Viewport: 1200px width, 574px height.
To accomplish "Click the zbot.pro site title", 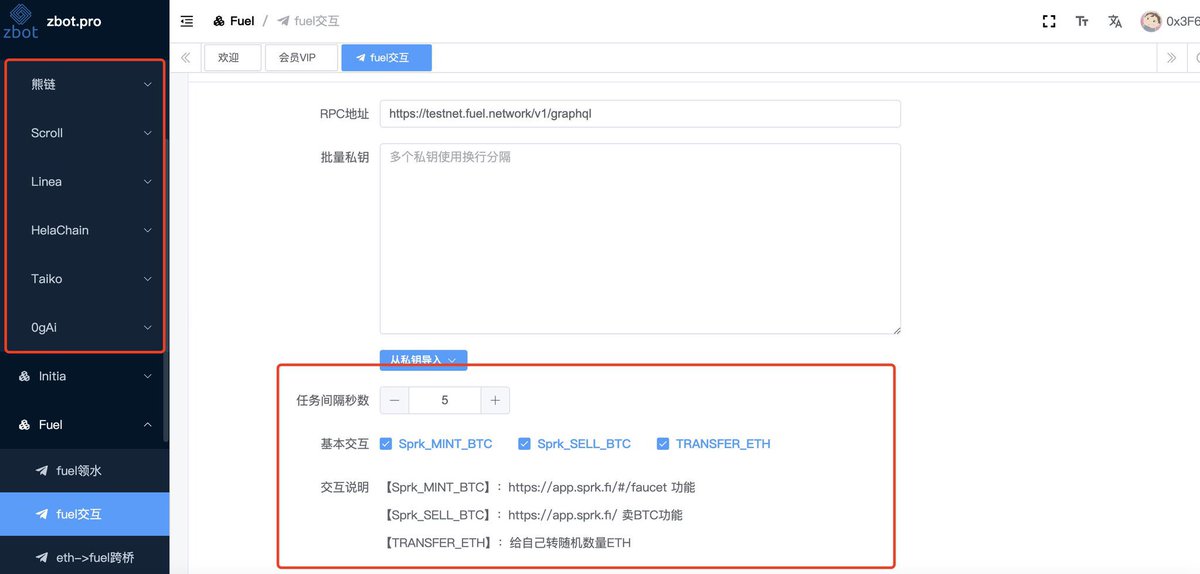I will tap(73, 21).
